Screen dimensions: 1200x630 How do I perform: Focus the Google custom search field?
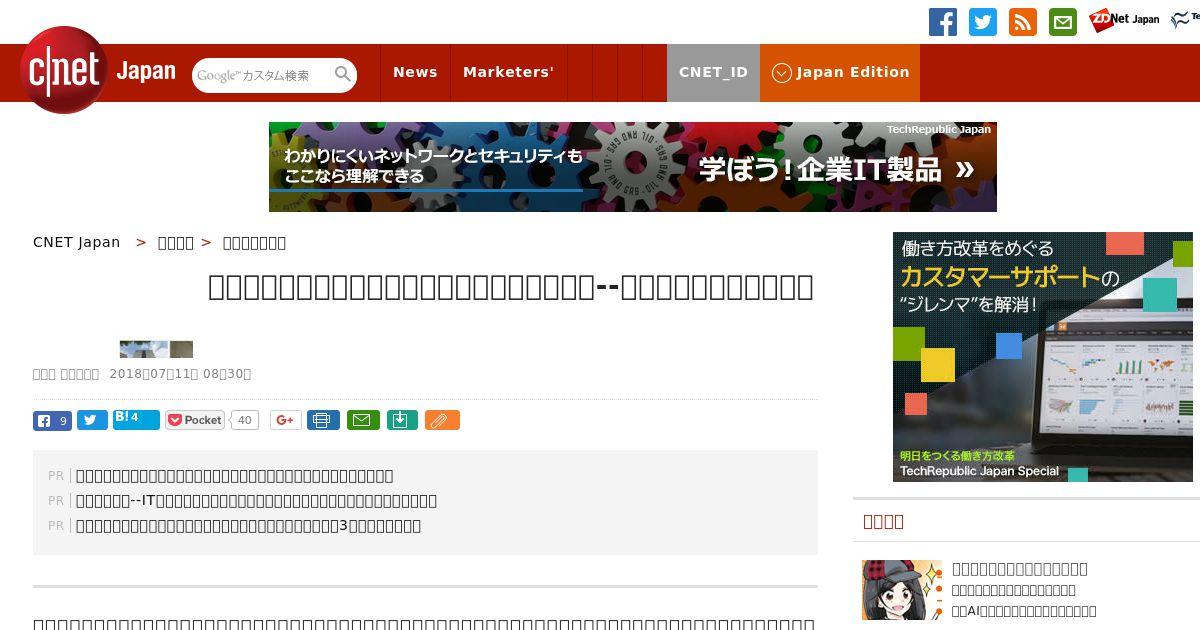(264, 75)
